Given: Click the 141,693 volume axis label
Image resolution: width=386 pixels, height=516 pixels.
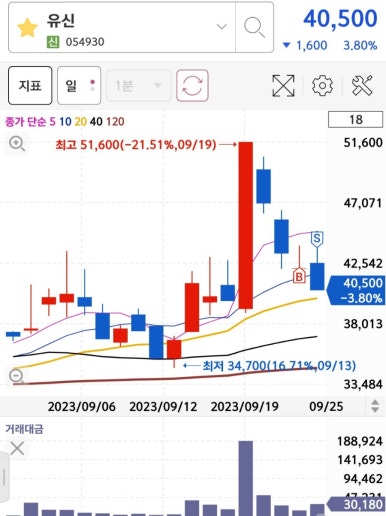Looking at the screenshot, I should pyautogui.click(x=360, y=460).
